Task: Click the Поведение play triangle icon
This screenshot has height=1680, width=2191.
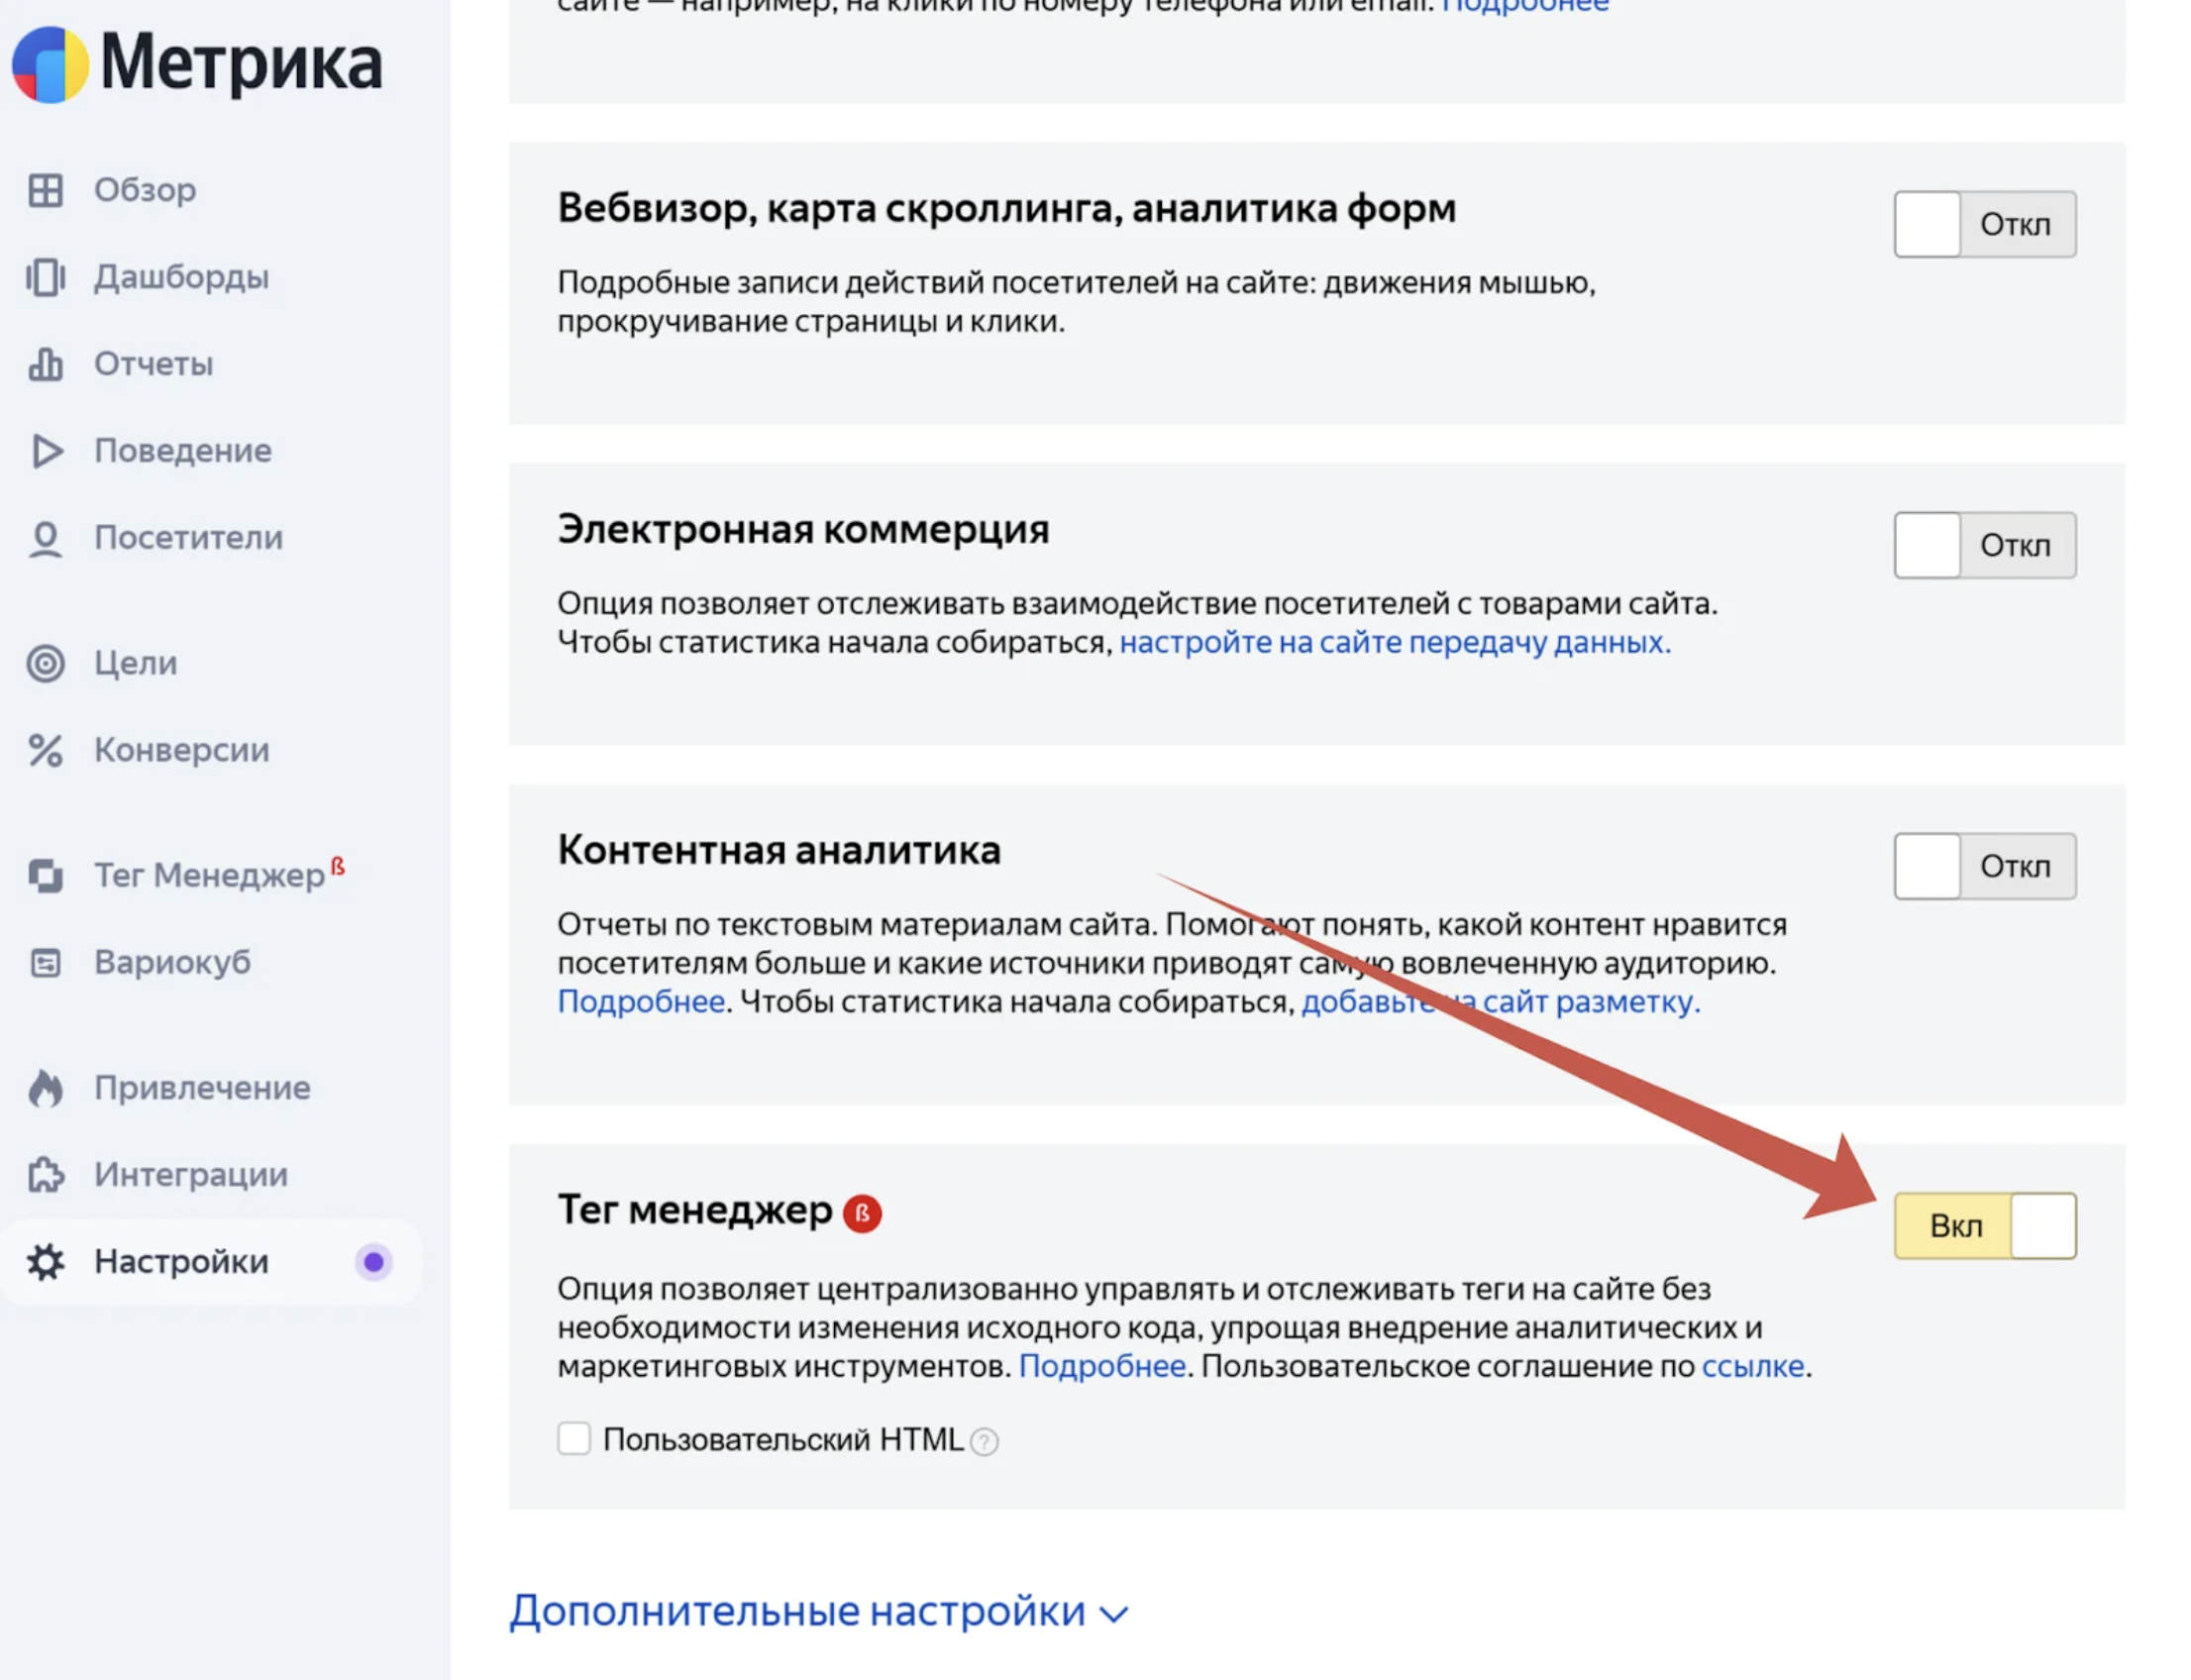Action: coord(45,451)
